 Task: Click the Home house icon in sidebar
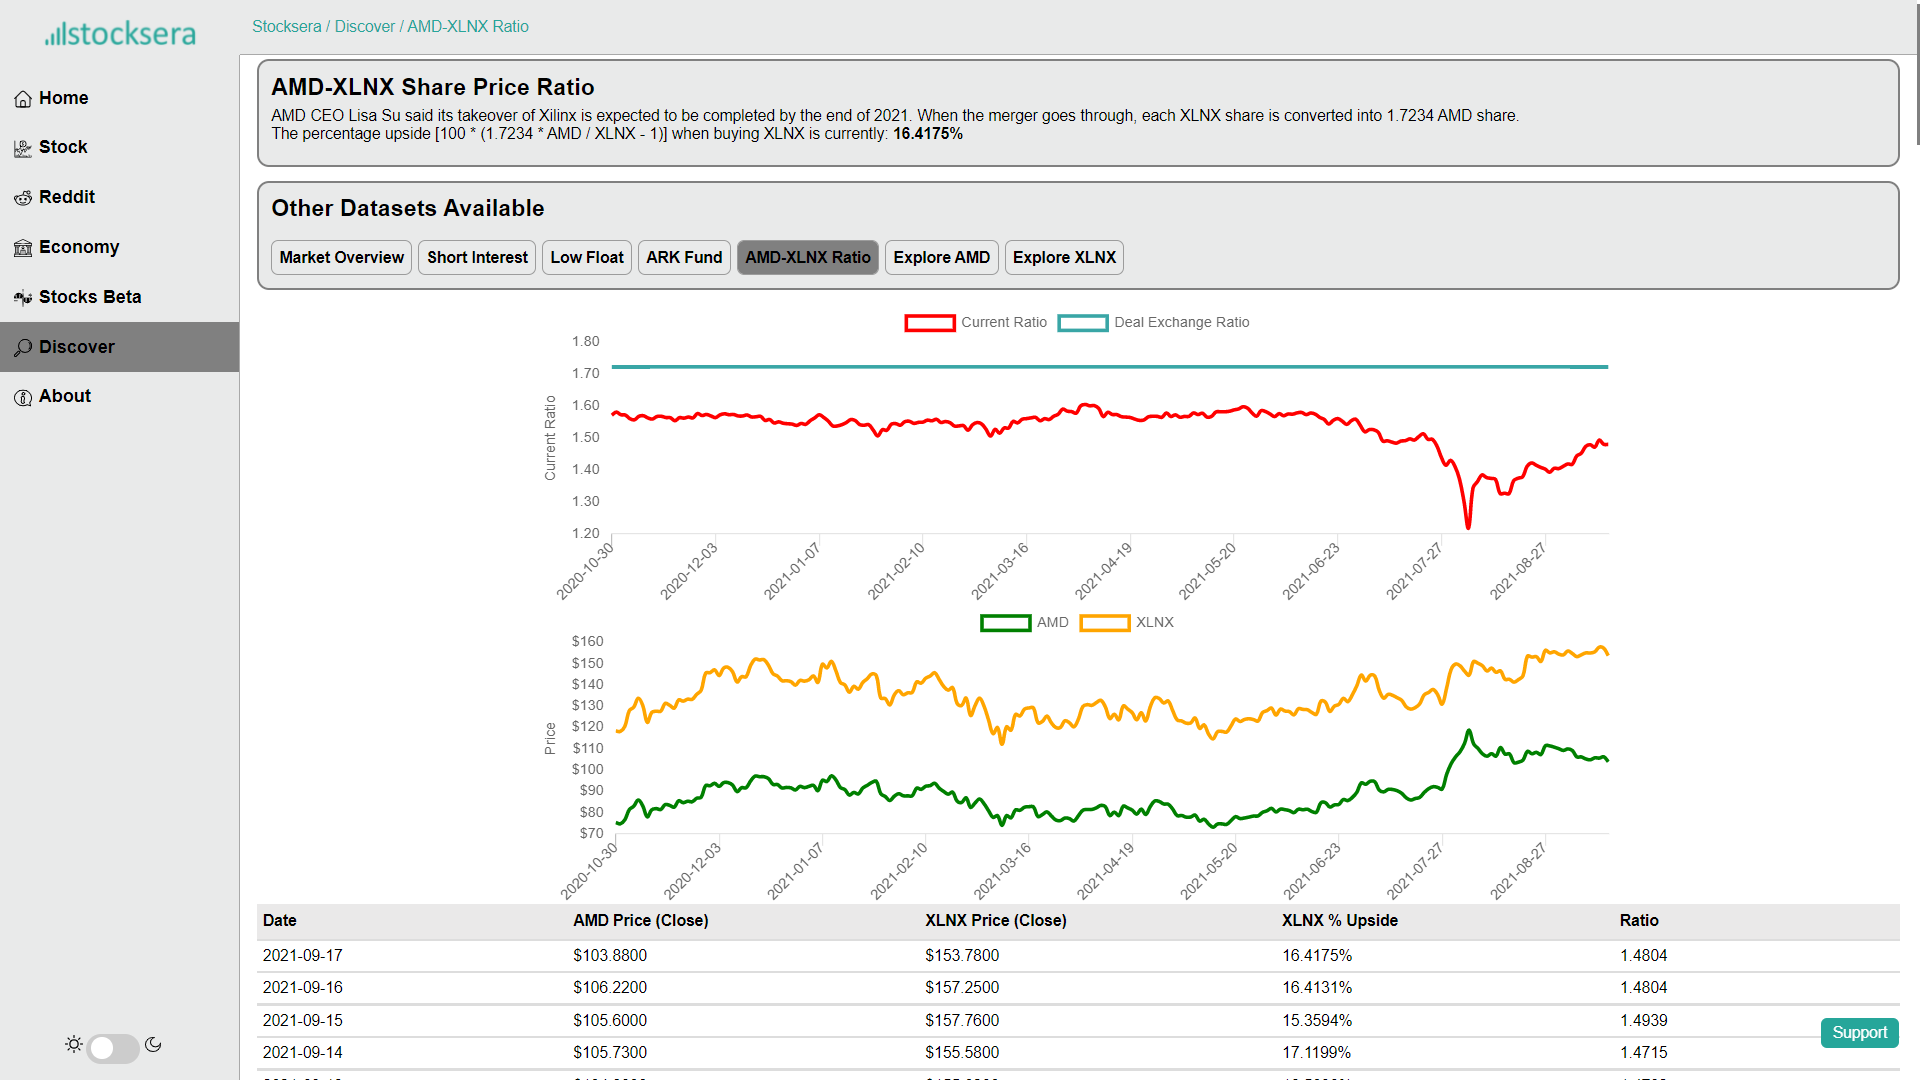23,99
